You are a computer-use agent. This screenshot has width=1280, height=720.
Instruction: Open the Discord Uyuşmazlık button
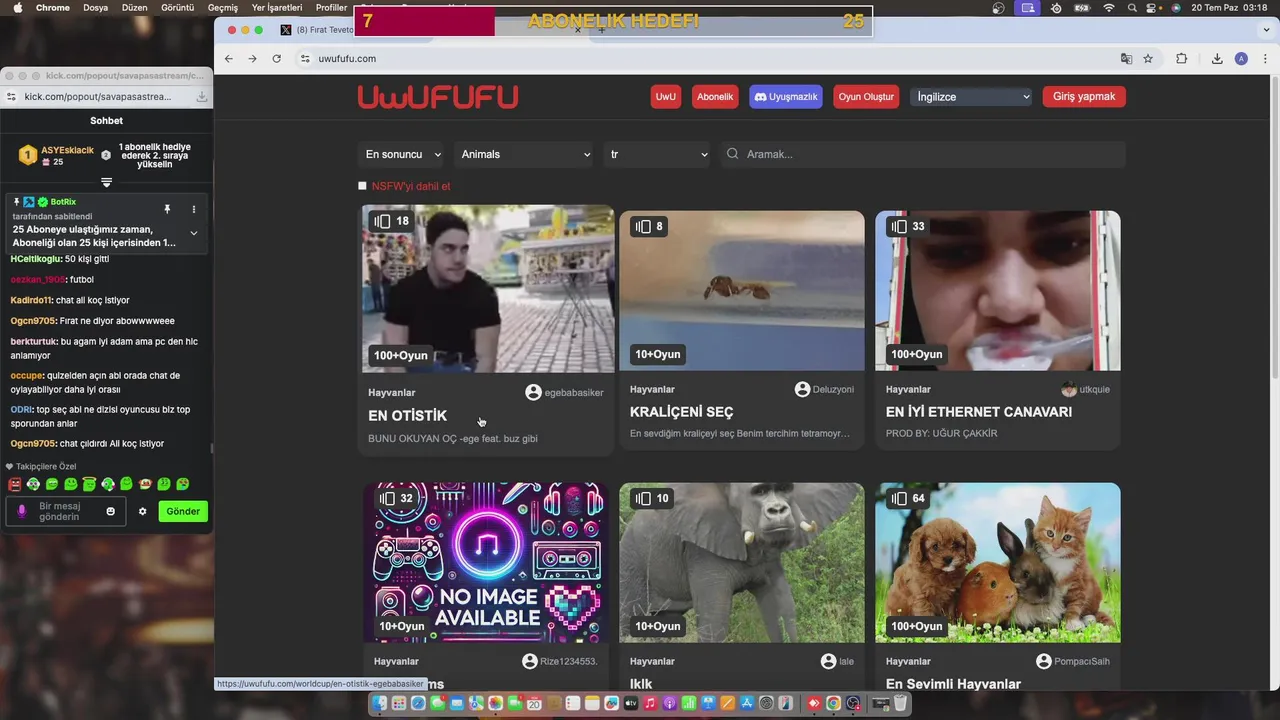(786, 97)
